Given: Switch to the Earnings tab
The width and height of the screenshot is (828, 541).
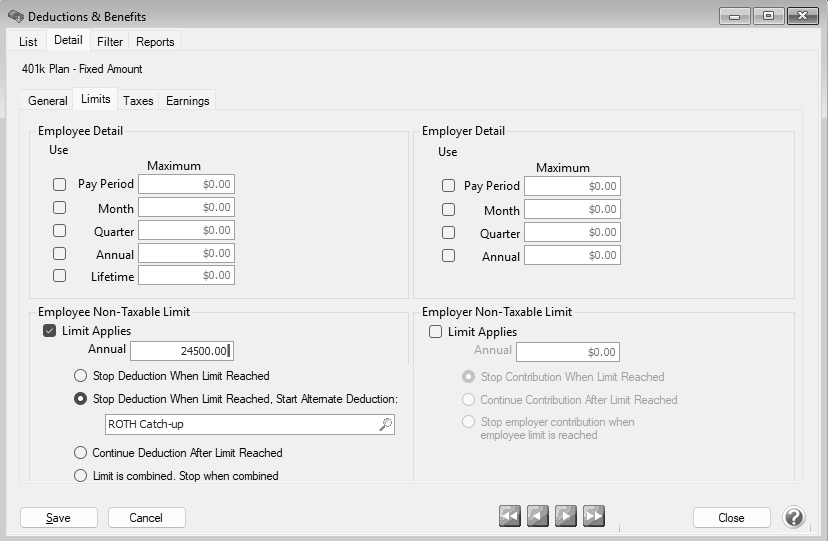Looking at the screenshot, I should coord(187,101).
